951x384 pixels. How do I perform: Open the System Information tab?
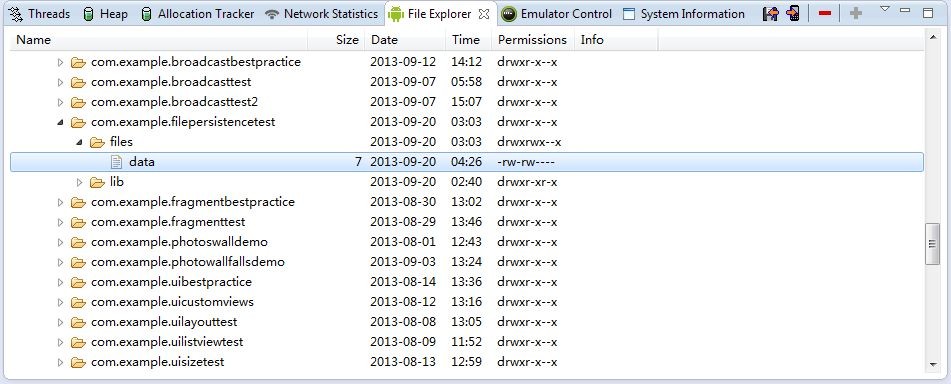(x=684, y=13)
